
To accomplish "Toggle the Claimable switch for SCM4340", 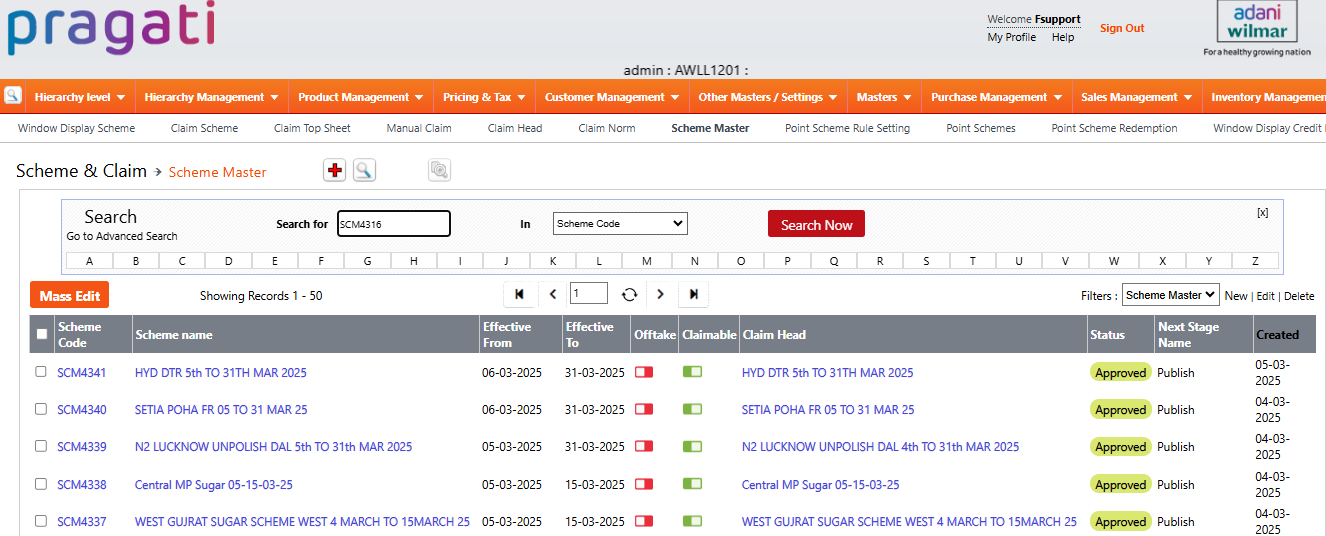I will [x=692, y=409].
